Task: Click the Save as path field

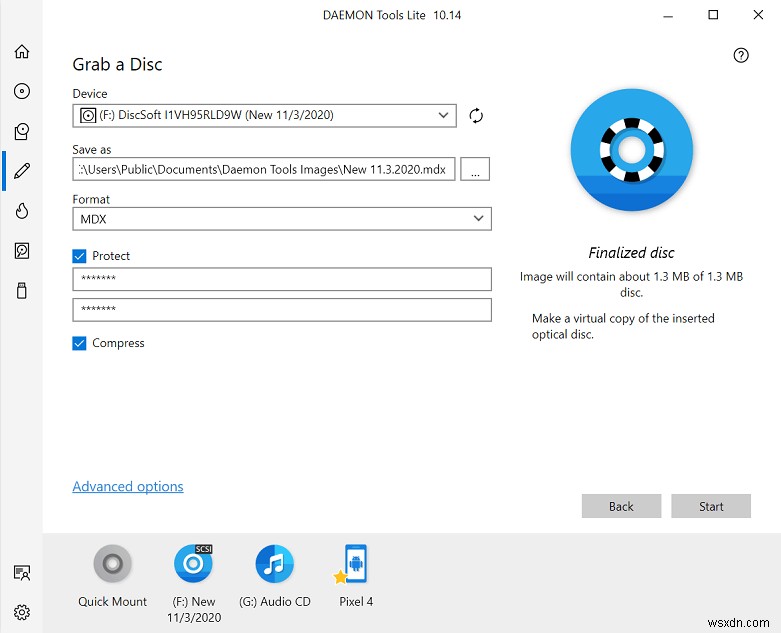Action: pyautogui.click(x=264, y=169)
